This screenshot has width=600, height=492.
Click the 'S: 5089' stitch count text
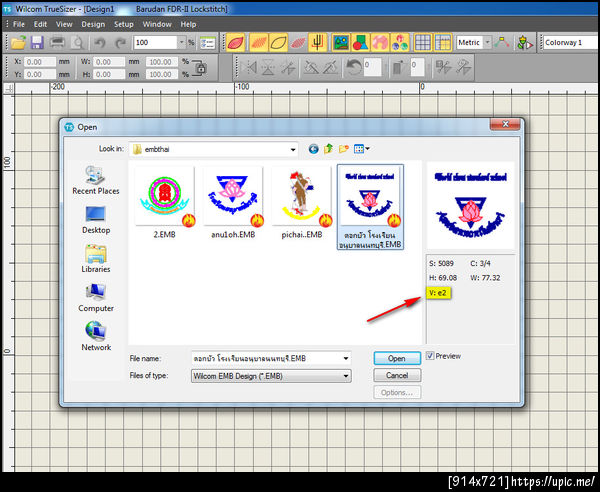[x=441, y=263]
